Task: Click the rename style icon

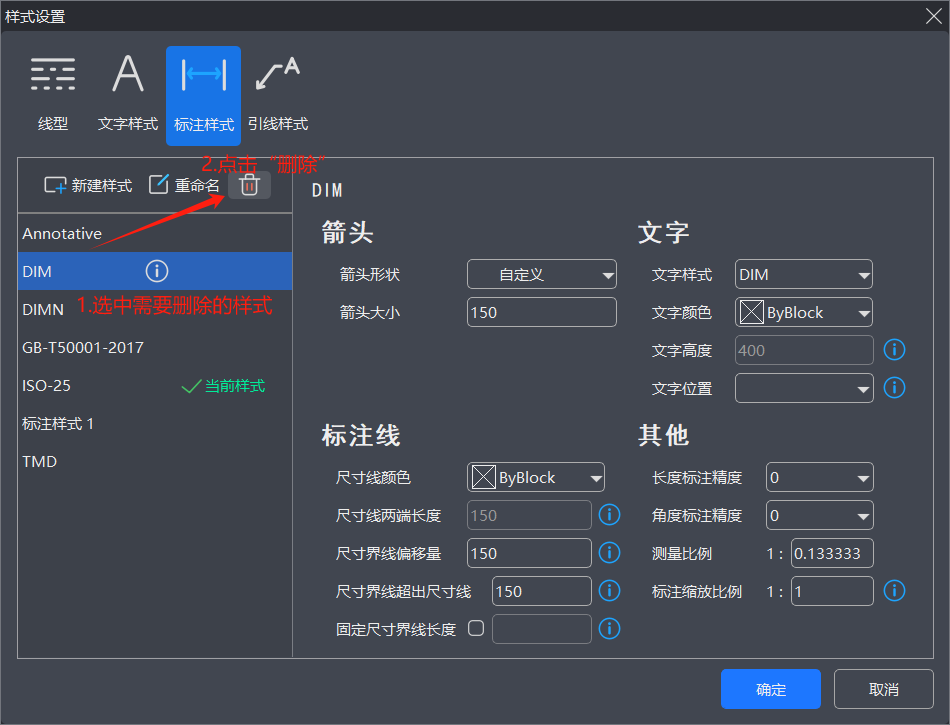Action: click(159, 185)
